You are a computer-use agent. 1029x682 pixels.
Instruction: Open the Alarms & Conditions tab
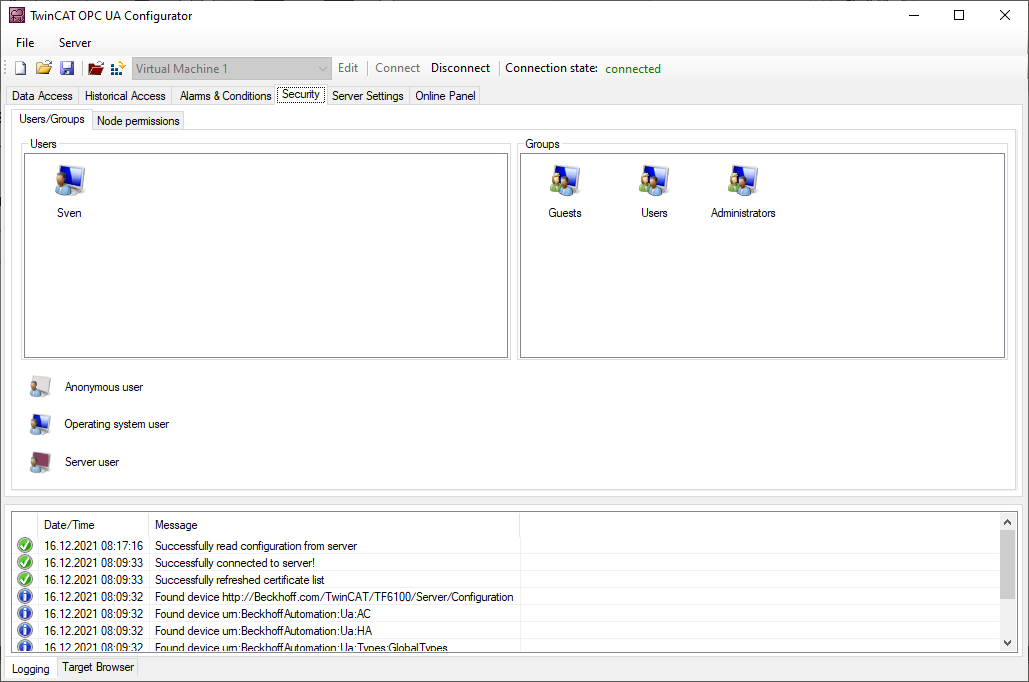(225, 96)
